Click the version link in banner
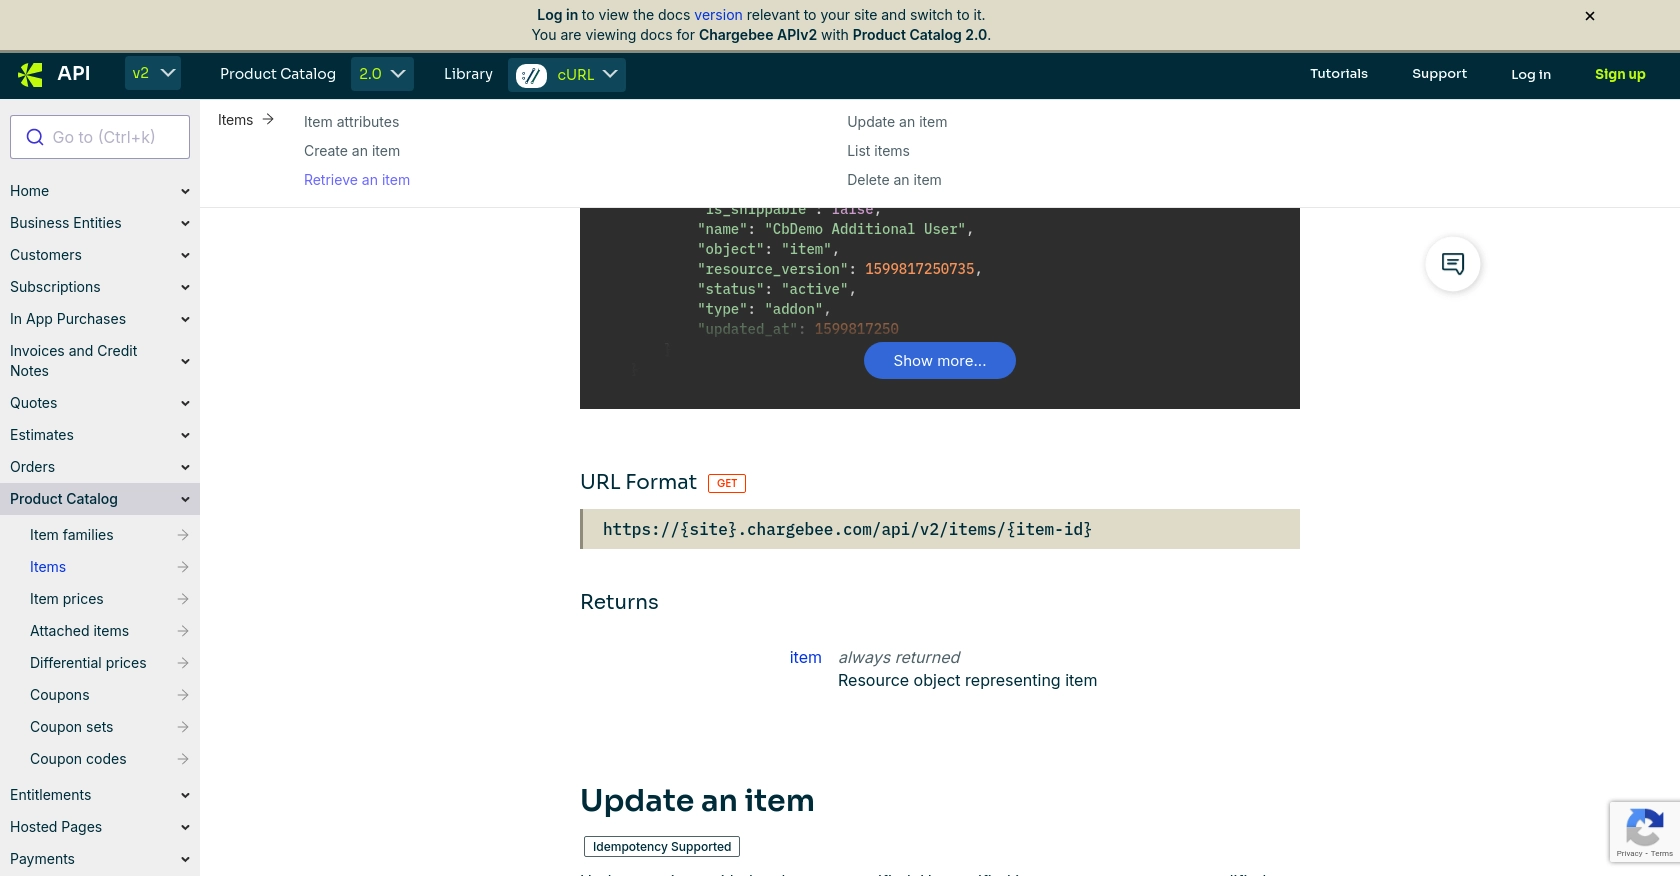 coord(719,15)
